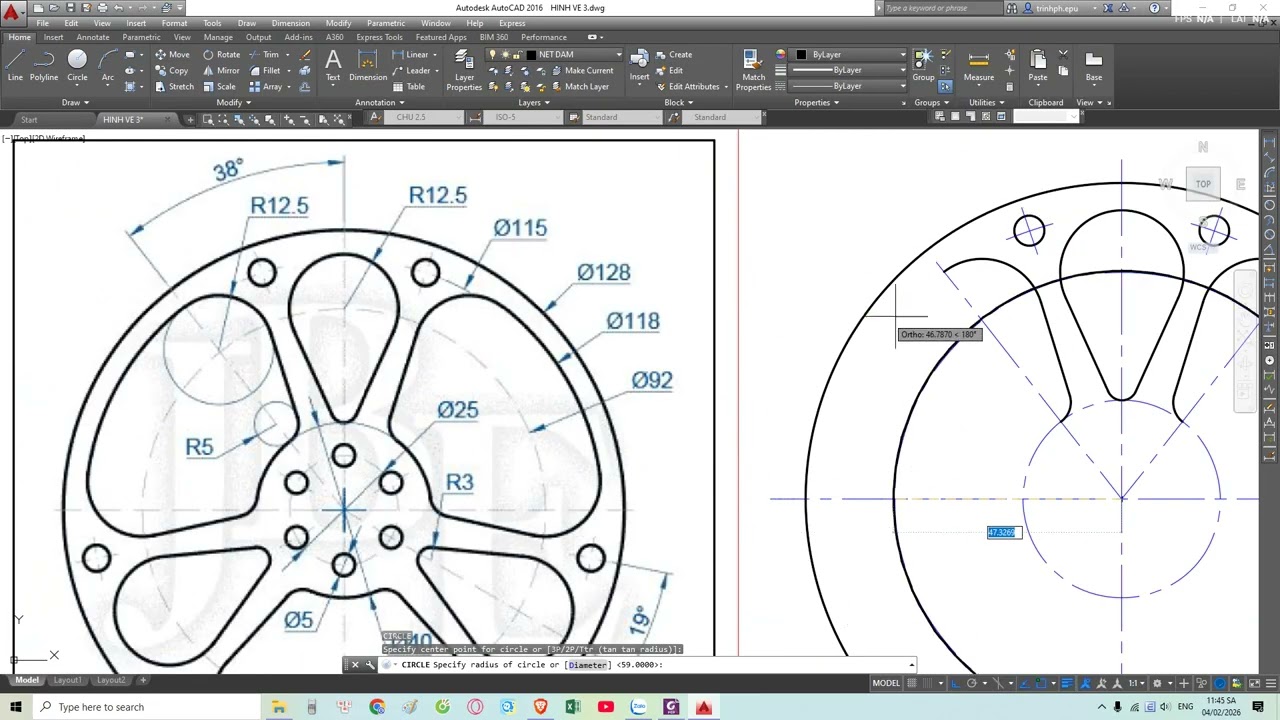Select the Rotate tool

tap(221, 55)
